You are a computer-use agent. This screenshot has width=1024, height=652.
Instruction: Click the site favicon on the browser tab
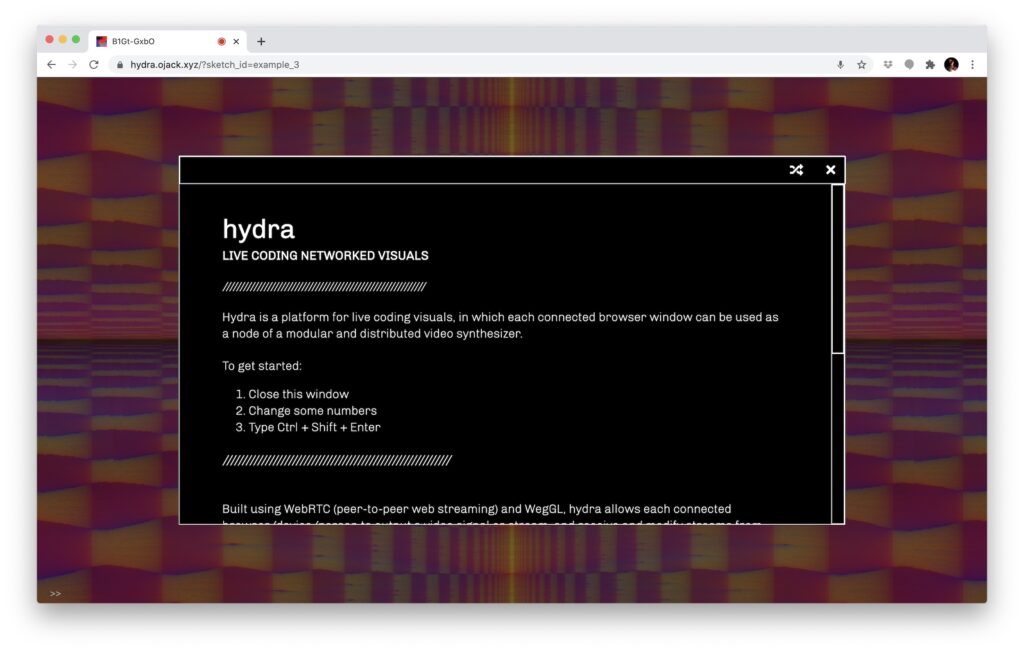(101, 41)
